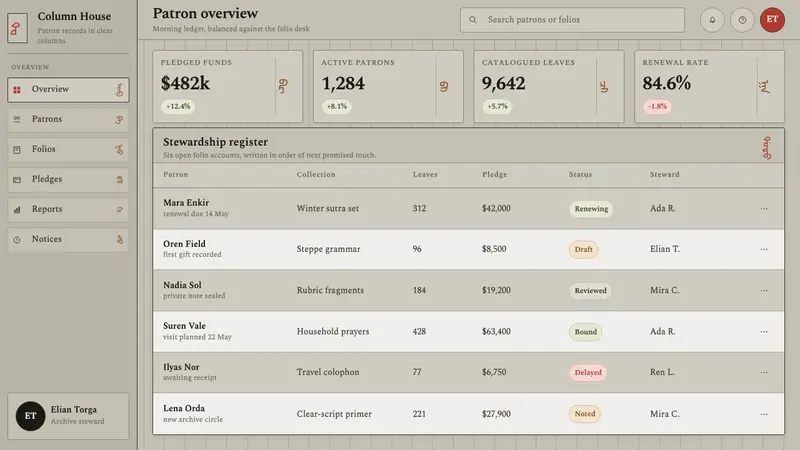Open row actions for Suren Vale
The image size is (800, 450).
[x=764, y=332]
